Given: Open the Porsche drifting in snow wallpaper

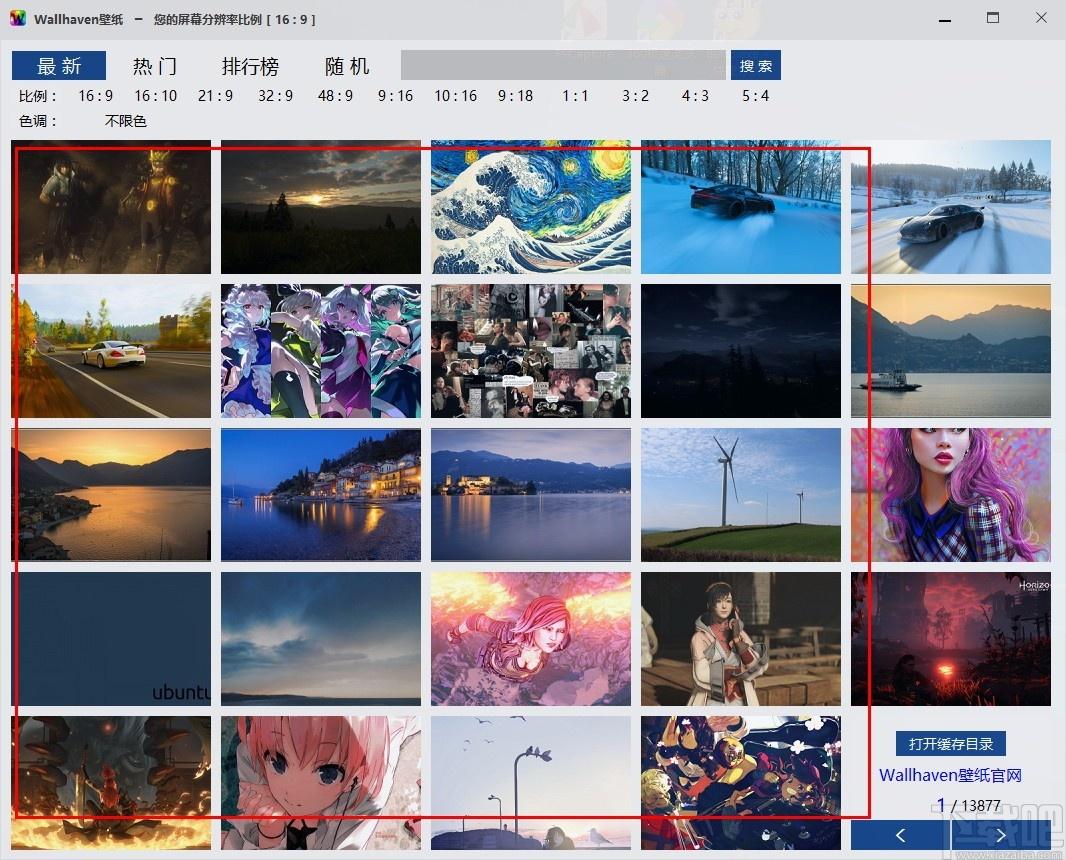Looking at the screenshot, I should [x=951, y=207].
